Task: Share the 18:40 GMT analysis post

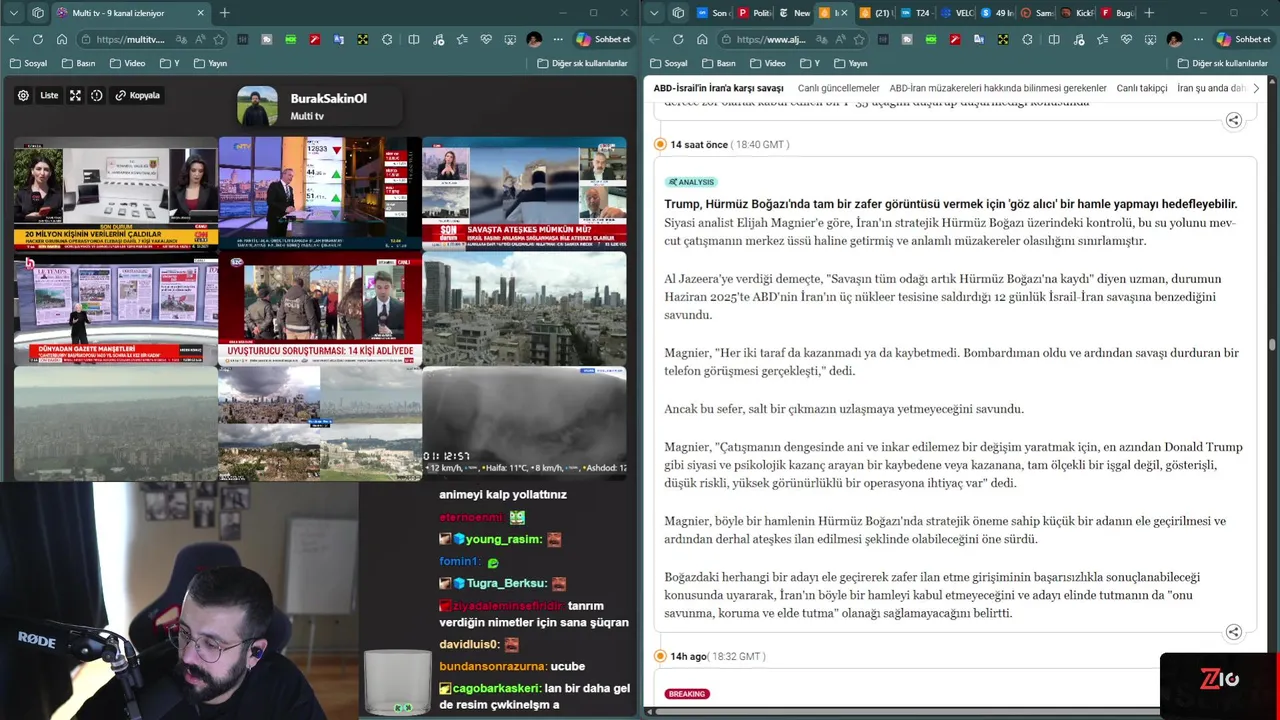Action: click(1233, 632)
